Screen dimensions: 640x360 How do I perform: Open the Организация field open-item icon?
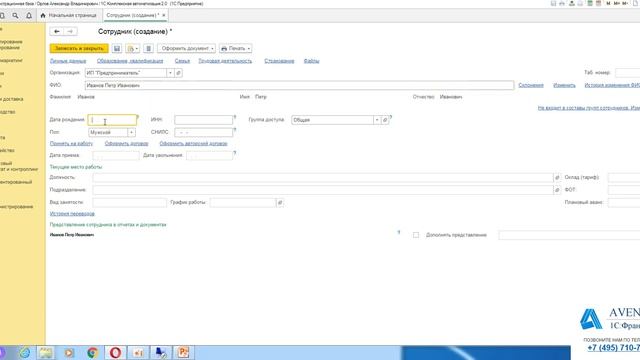(178, 73)
